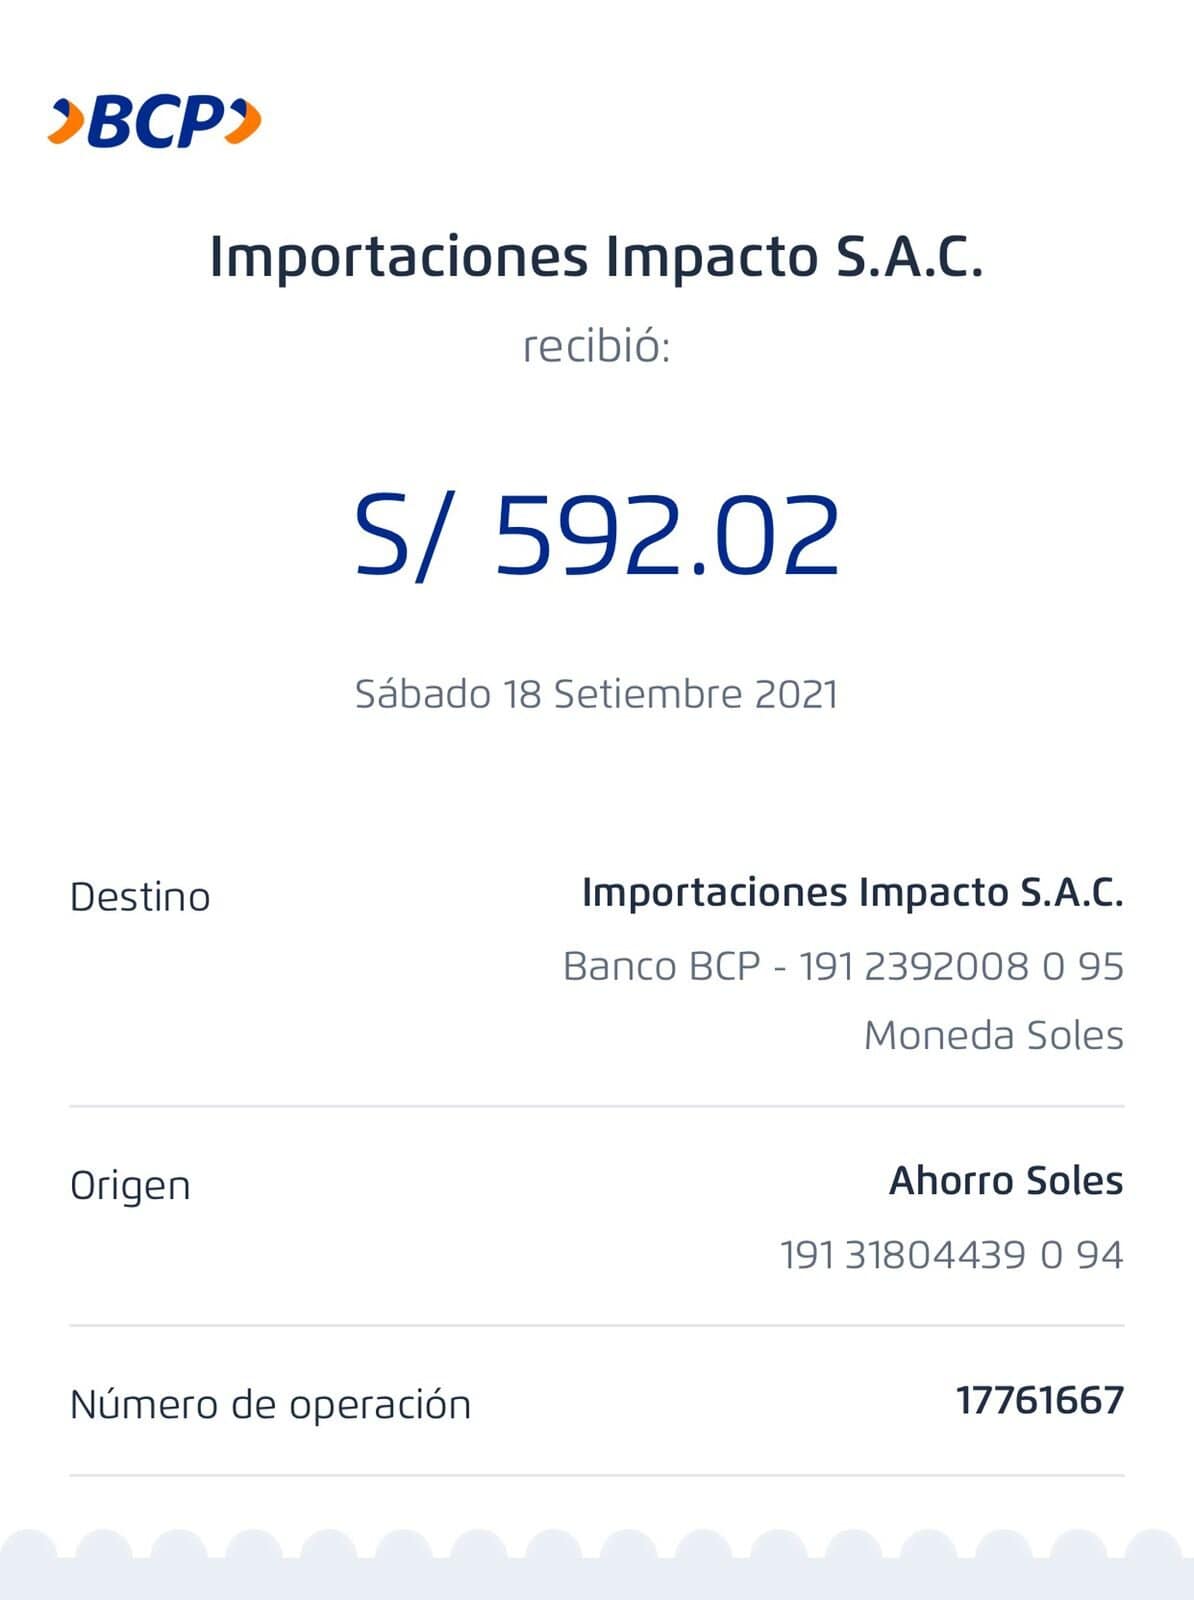Tap the S/ 592.02 amount received
The height and width of the screenshot is (1600, 1194).
597,536
